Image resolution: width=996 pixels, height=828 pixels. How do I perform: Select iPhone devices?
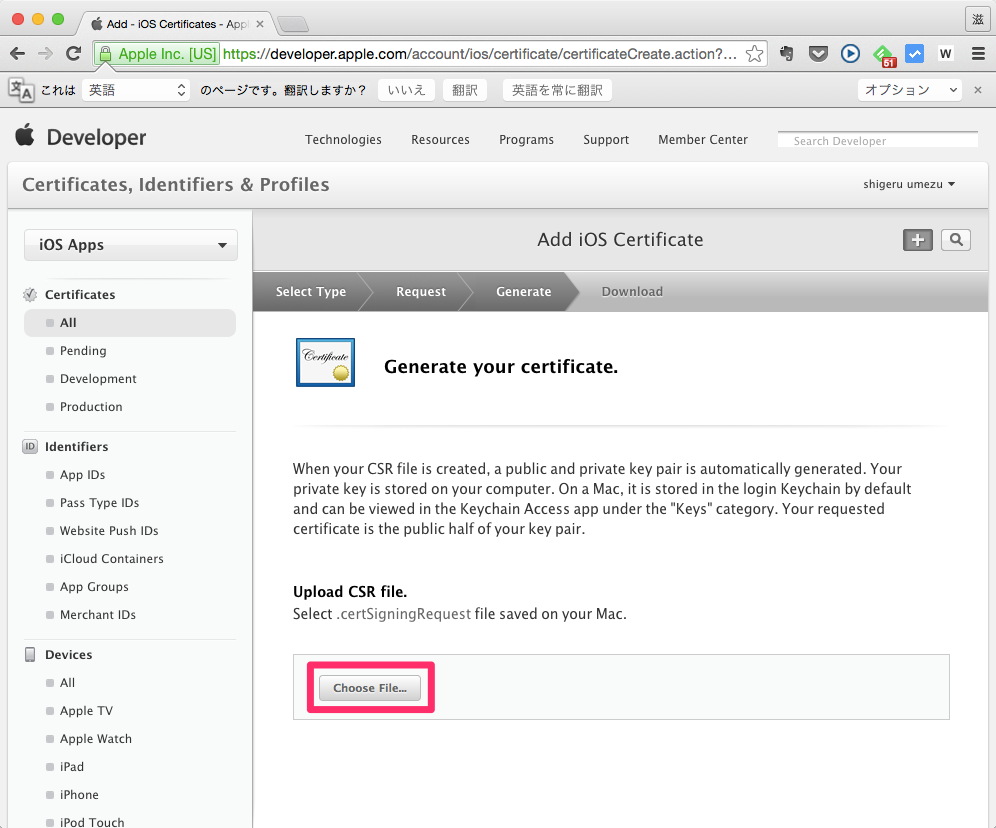[79, 794]
